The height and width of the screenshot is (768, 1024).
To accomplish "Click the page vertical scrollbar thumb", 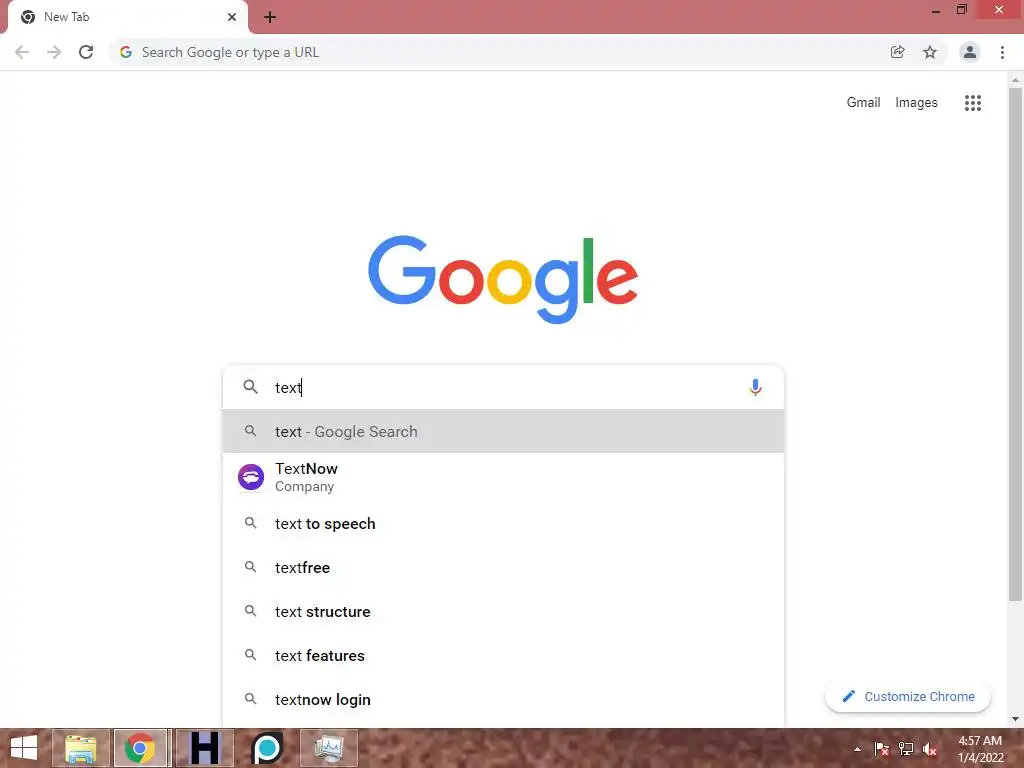I will tap(1015, 344).
